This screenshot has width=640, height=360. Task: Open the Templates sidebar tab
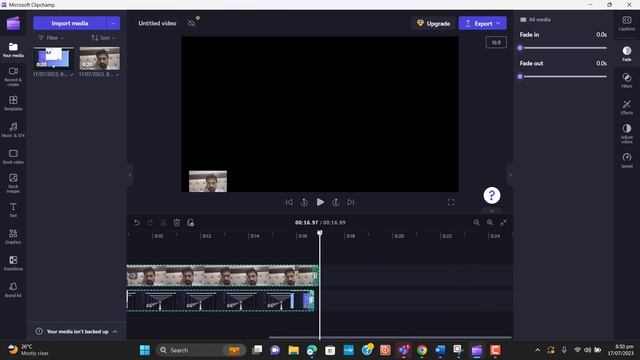(13, 103)
